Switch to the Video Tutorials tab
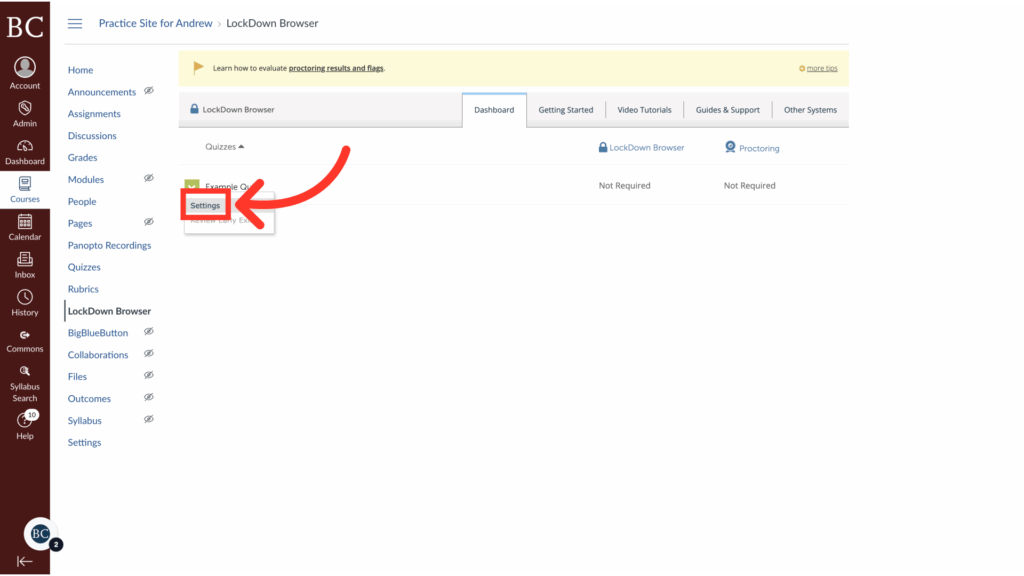The height and width of the screenshot is (576, 1024). pos(645,110)
